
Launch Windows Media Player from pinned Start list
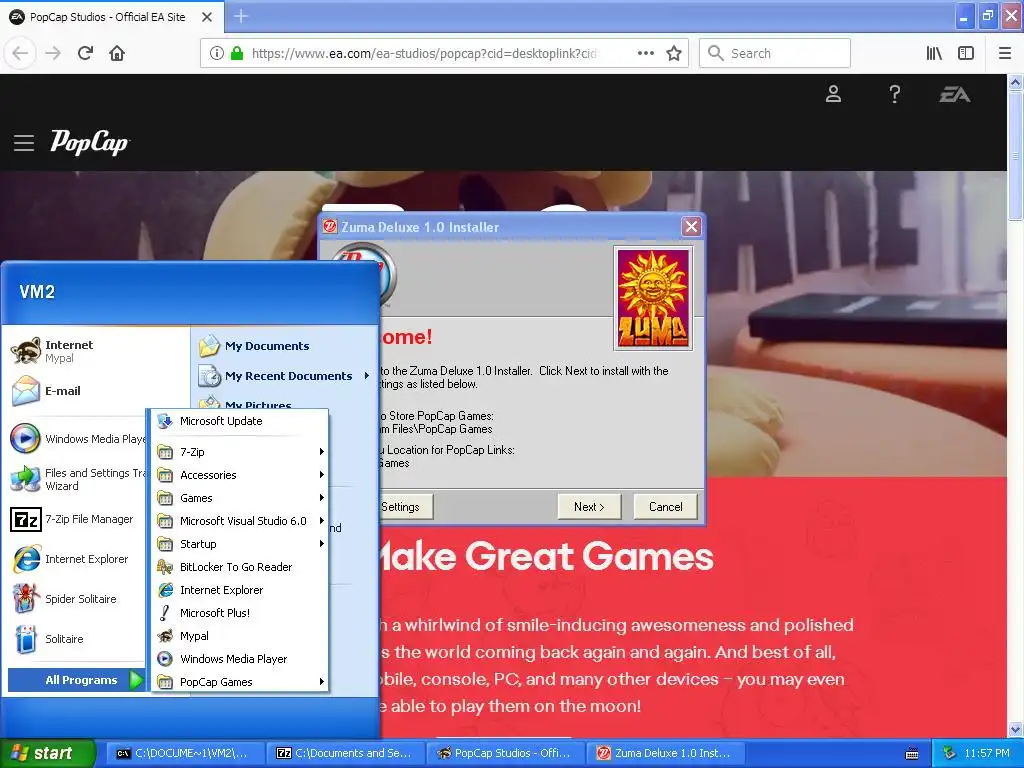(77, 439)
